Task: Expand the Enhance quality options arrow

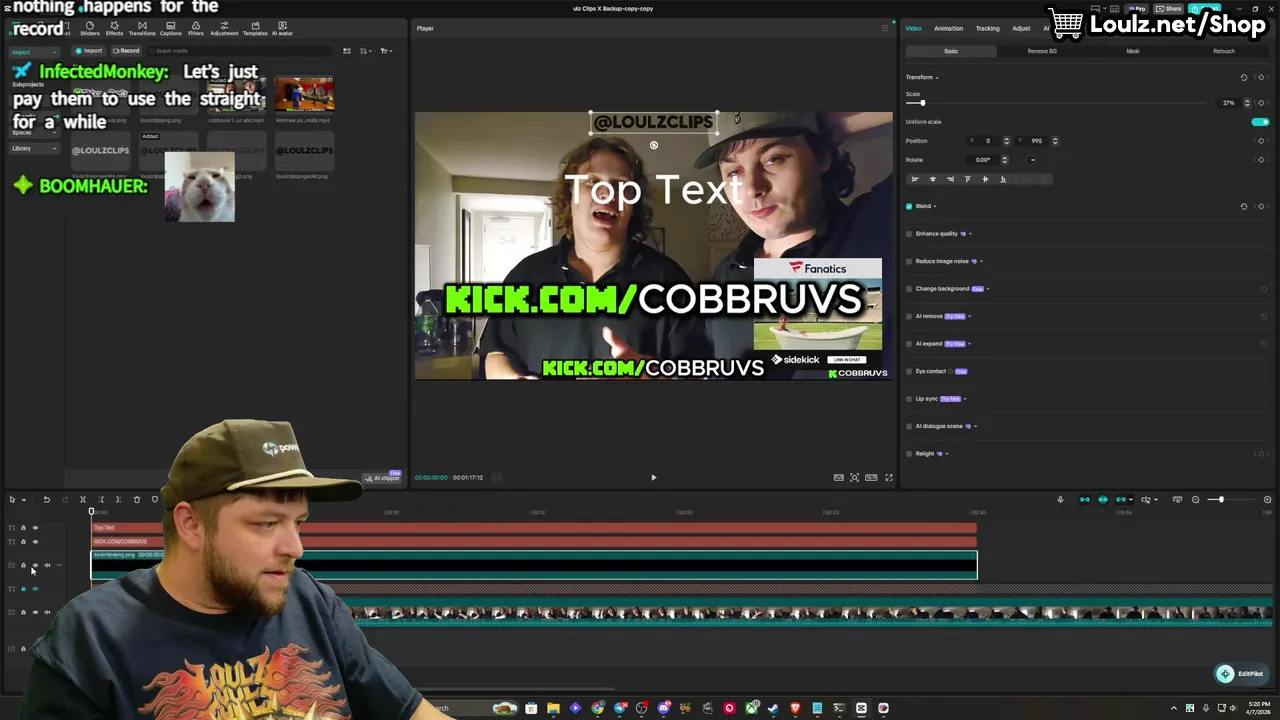Action: coord(970,234)
